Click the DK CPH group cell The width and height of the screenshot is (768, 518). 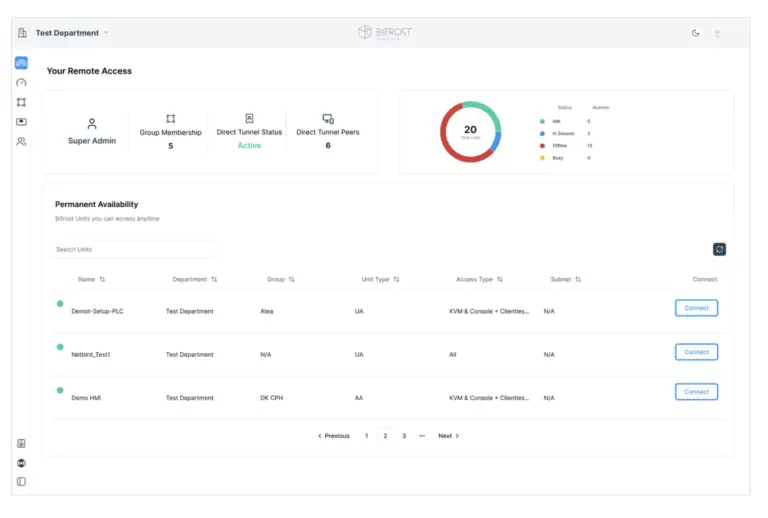coord(271,398)
